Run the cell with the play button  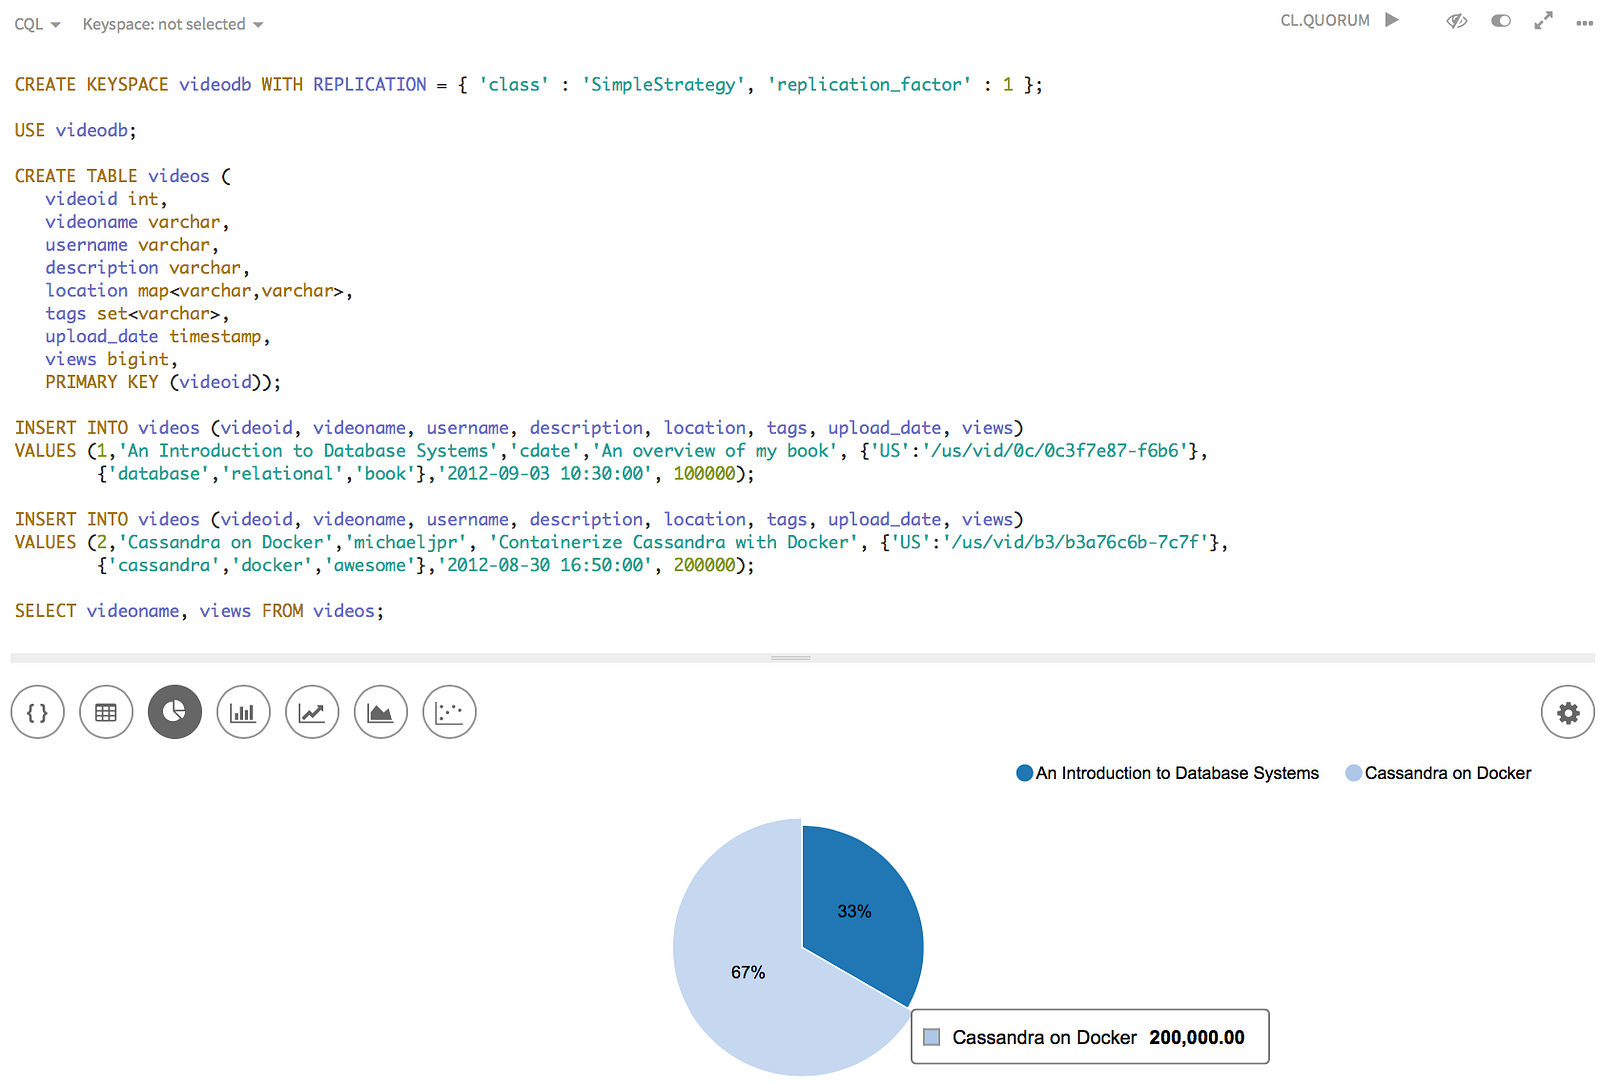[1392, 20]
